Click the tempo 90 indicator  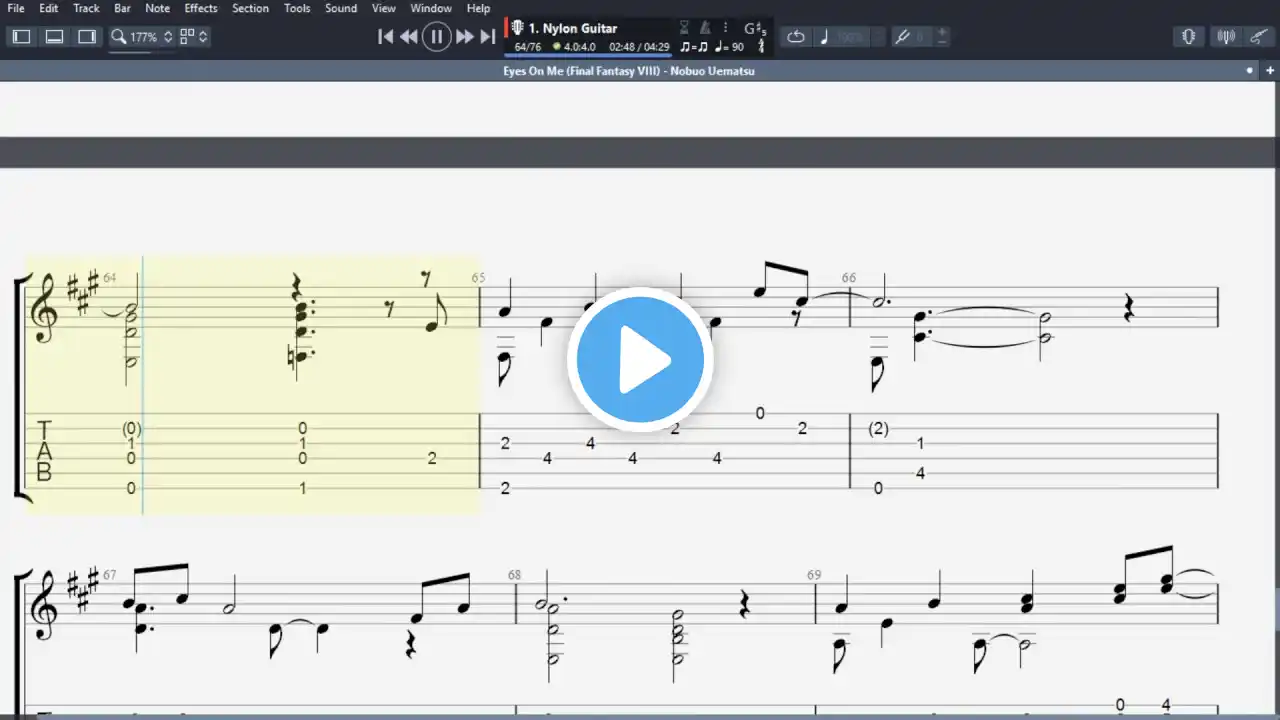729,47
